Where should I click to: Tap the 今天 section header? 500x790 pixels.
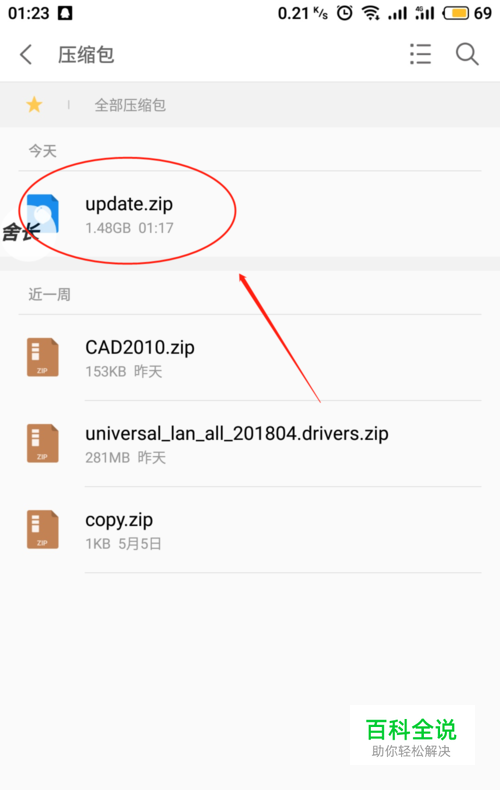(42, 151)
